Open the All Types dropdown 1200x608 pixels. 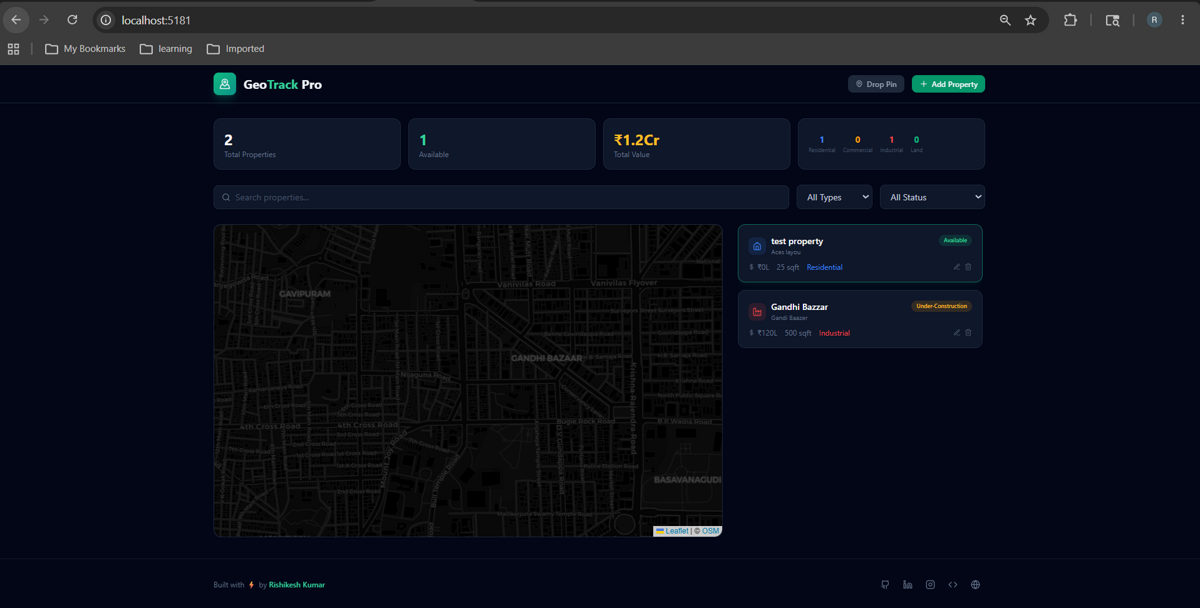834,197
